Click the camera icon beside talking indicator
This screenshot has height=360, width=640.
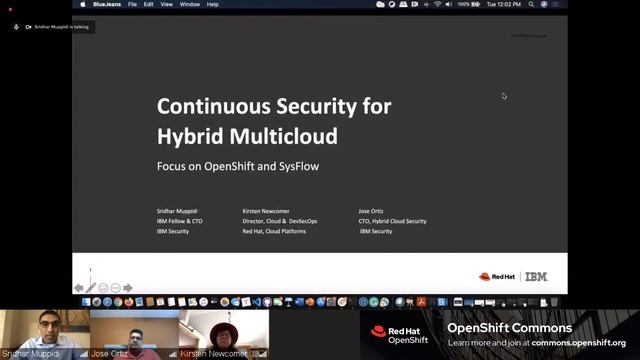[x=28, y=27]
